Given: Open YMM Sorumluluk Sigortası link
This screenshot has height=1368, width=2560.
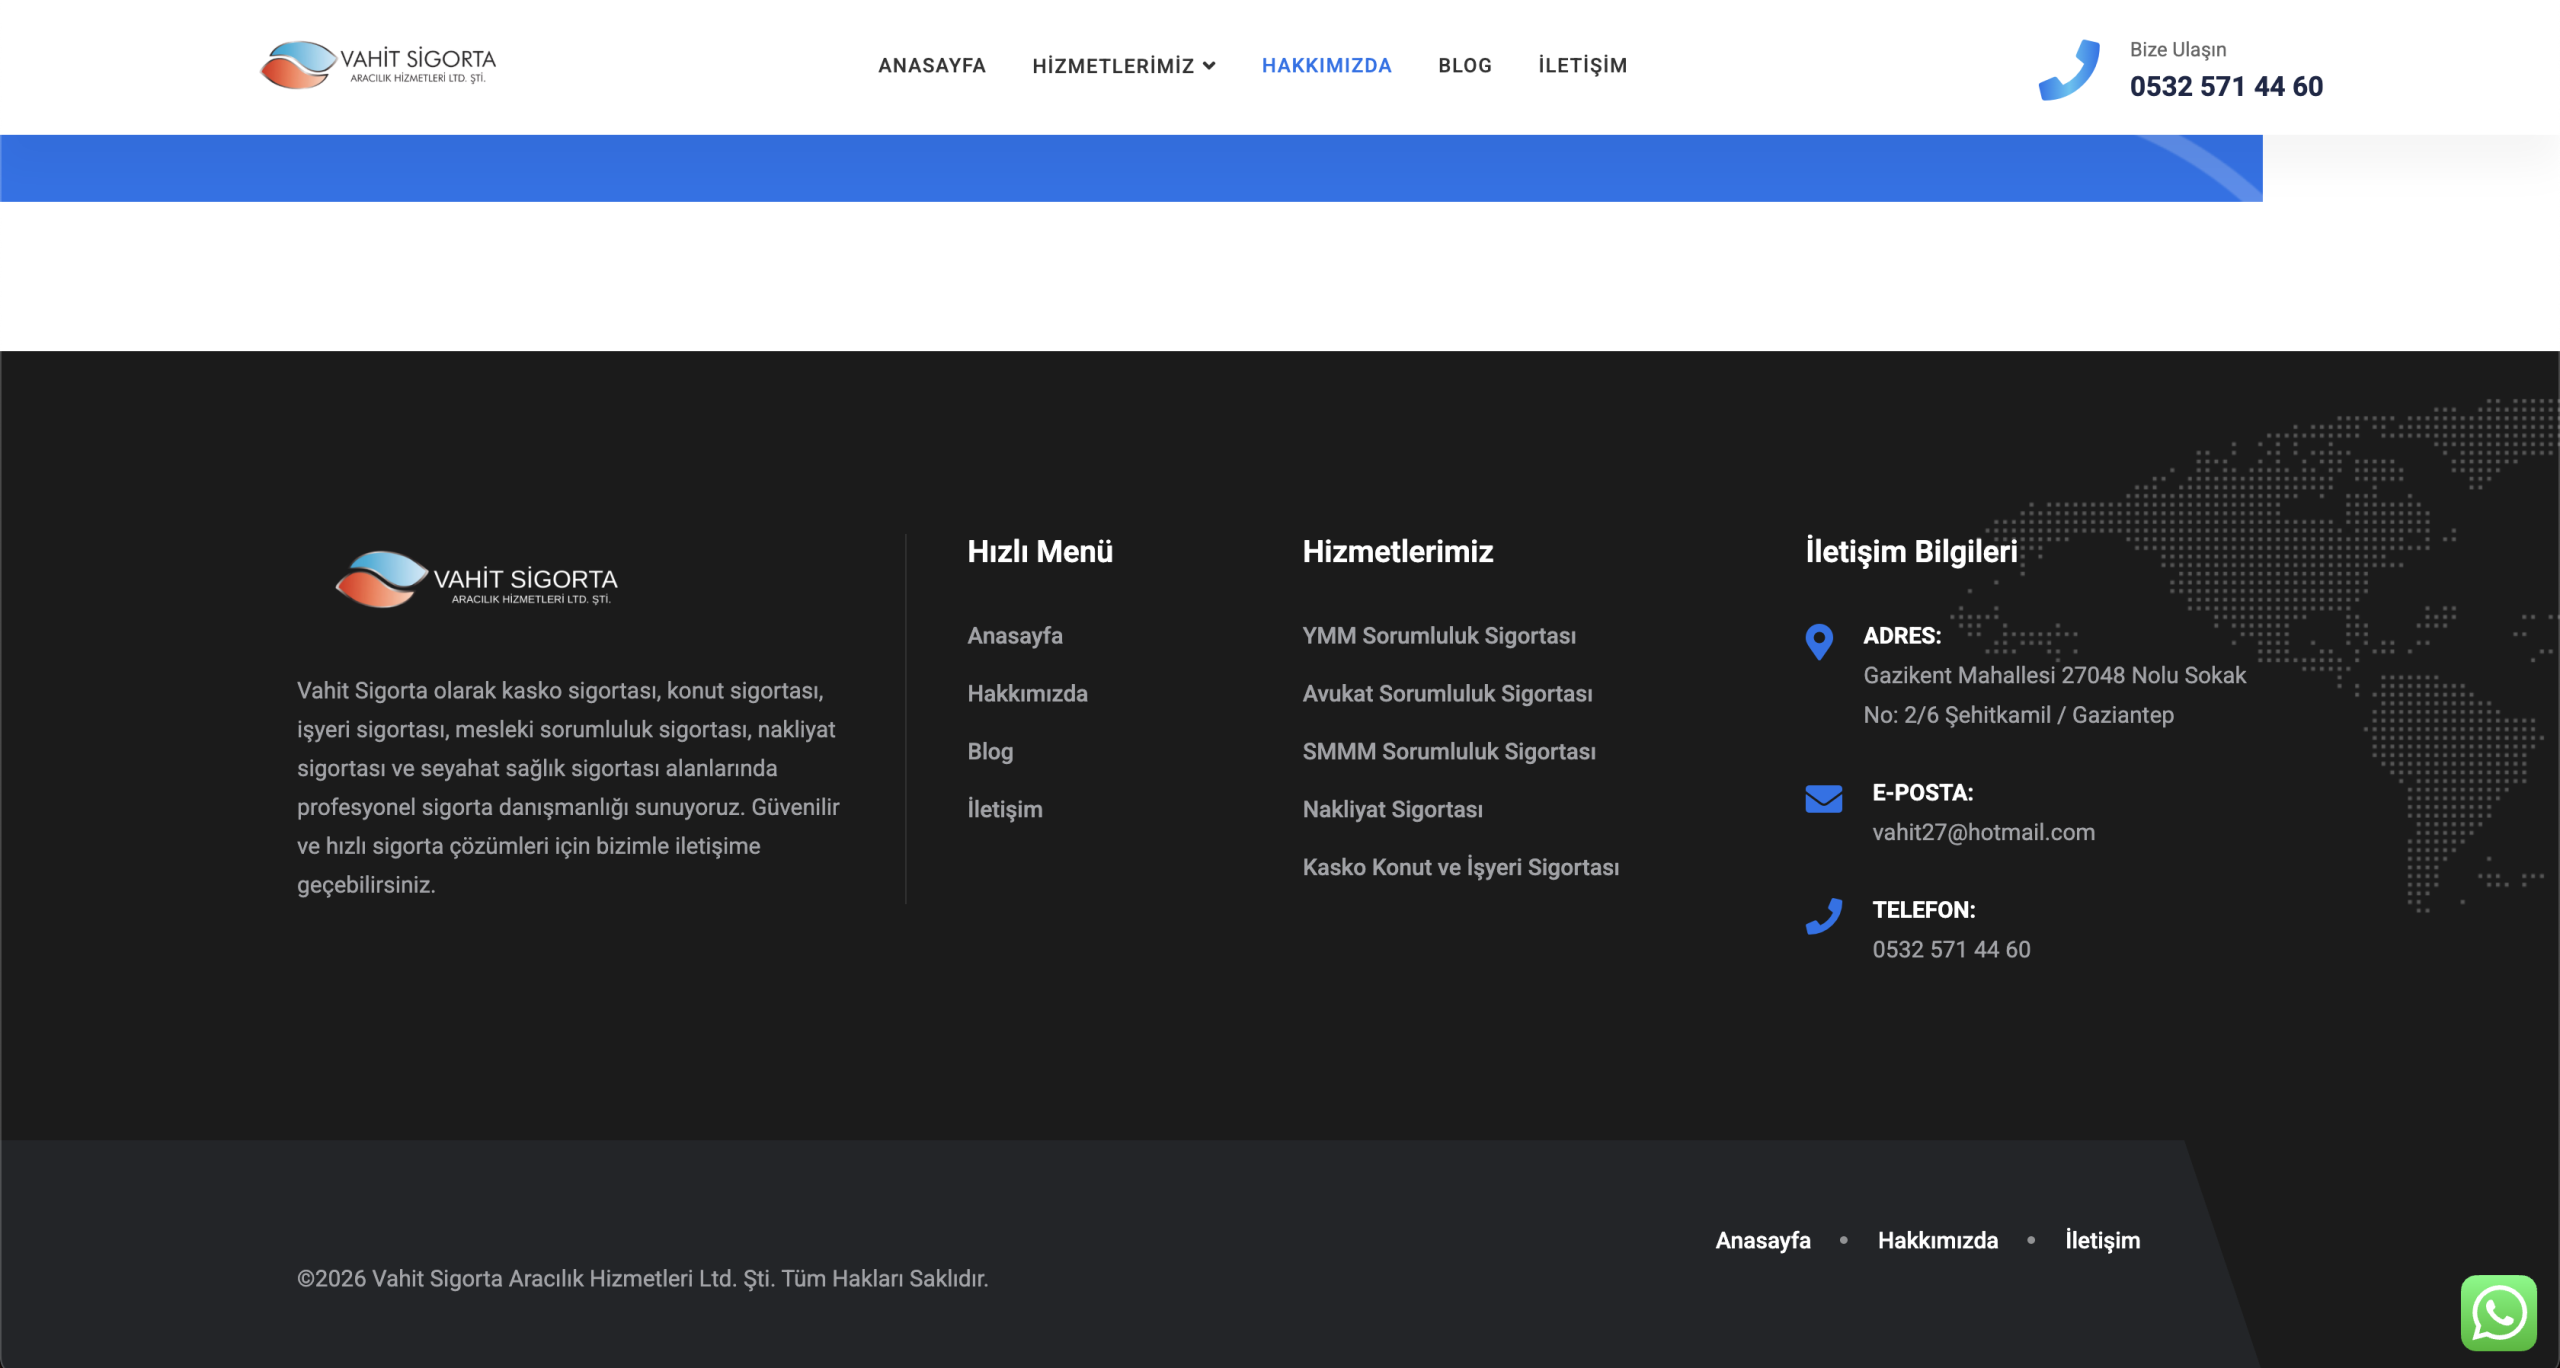Looking at the screenshot, I should [x=1438, y=636].
